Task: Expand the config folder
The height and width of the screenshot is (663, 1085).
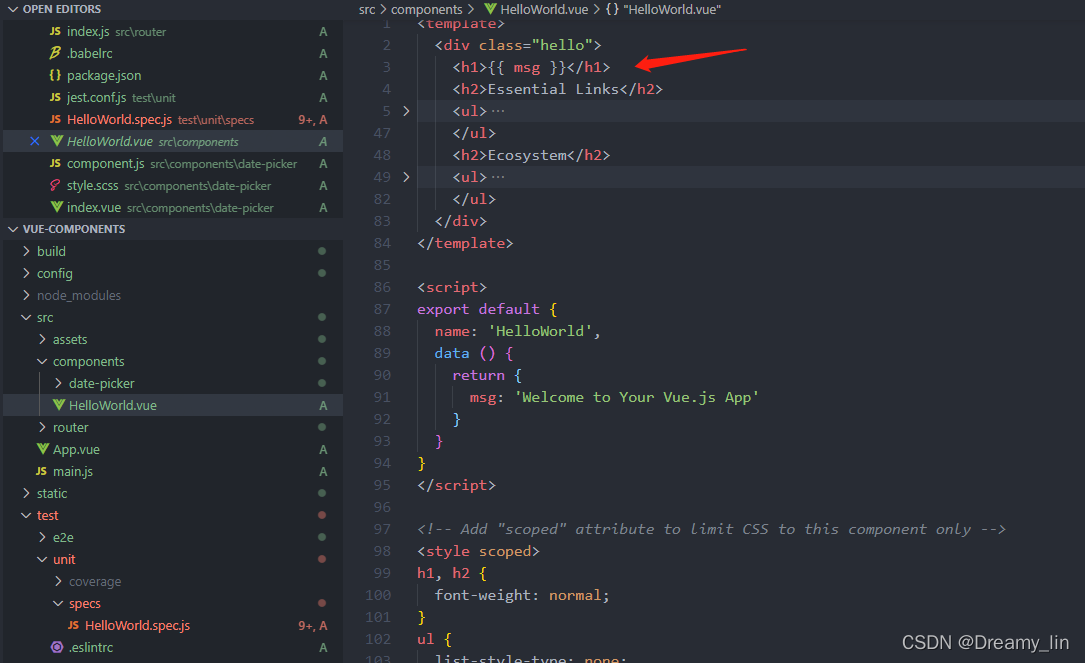Action: 26,273
